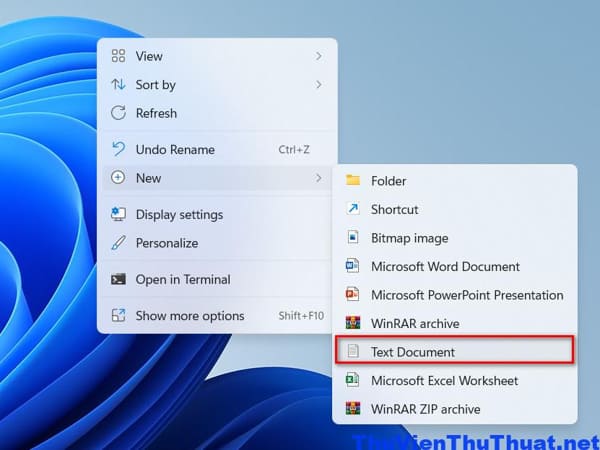Choose Personalize menu entry
Viewport: 600px width, 450px height.
click(217, 243)
